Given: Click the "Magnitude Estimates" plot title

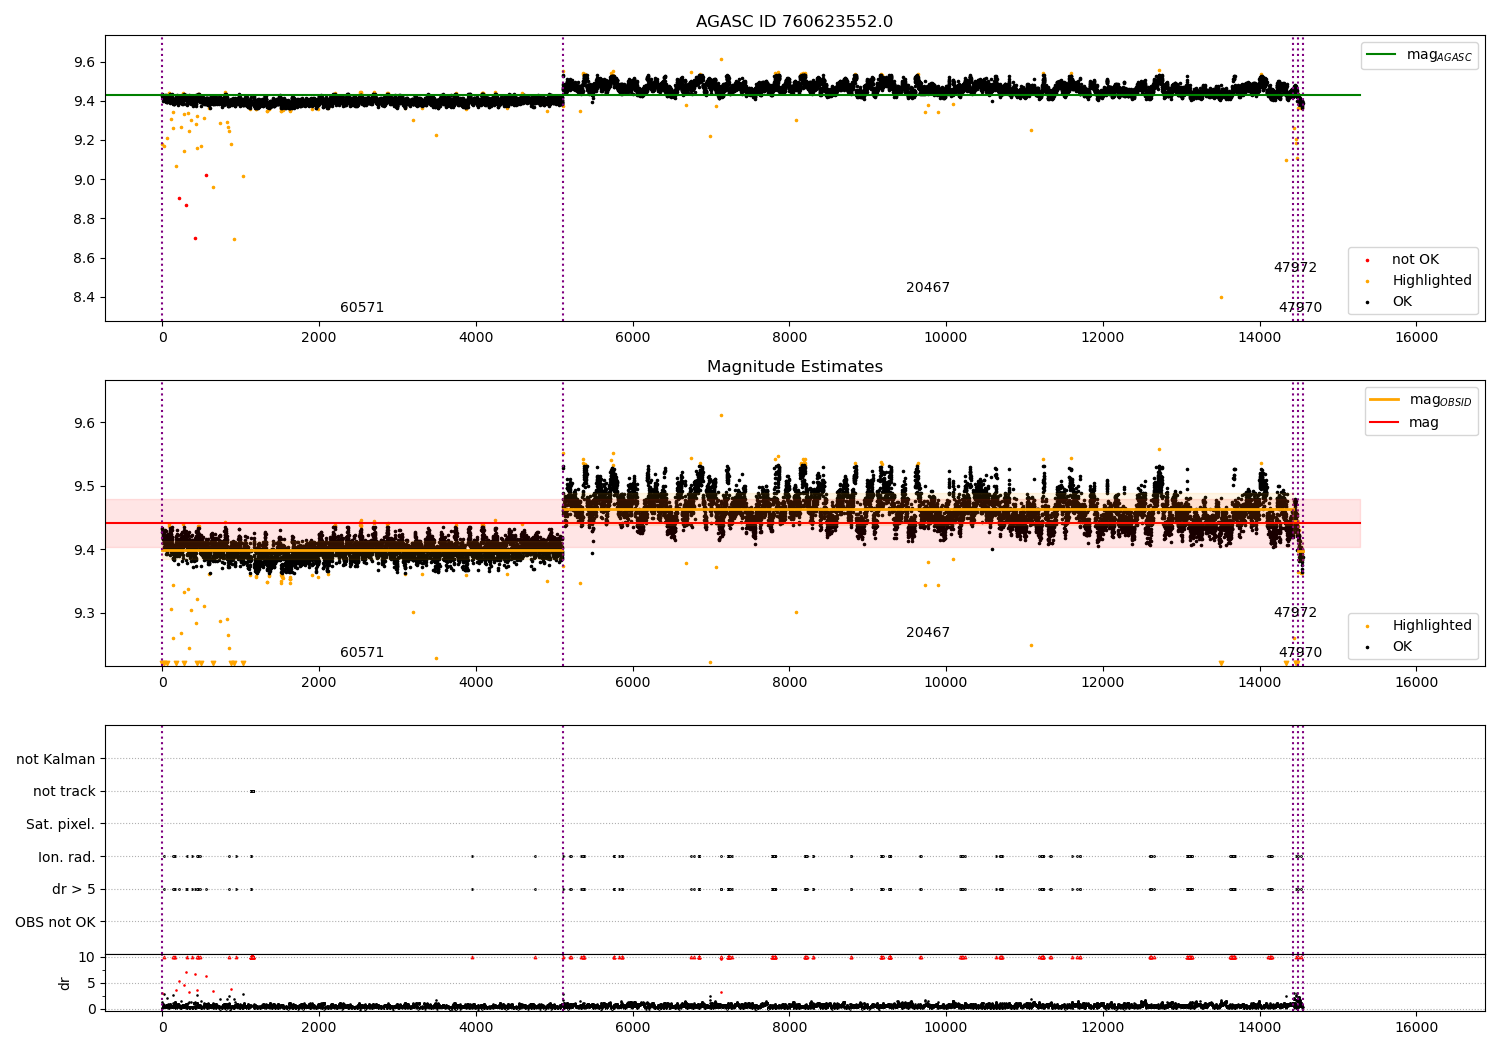Looking at the screenshot, I should 794,367.
